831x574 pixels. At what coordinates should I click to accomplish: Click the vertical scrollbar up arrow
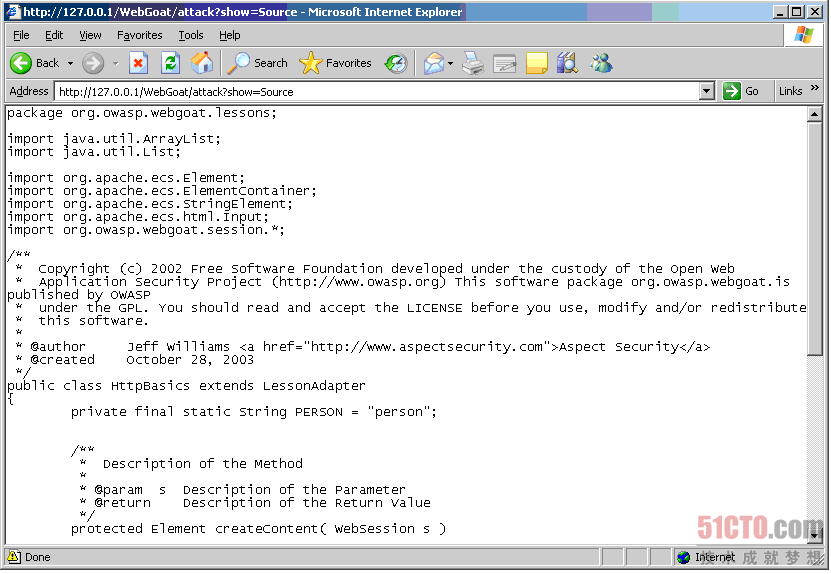click(x=815, y=114)
